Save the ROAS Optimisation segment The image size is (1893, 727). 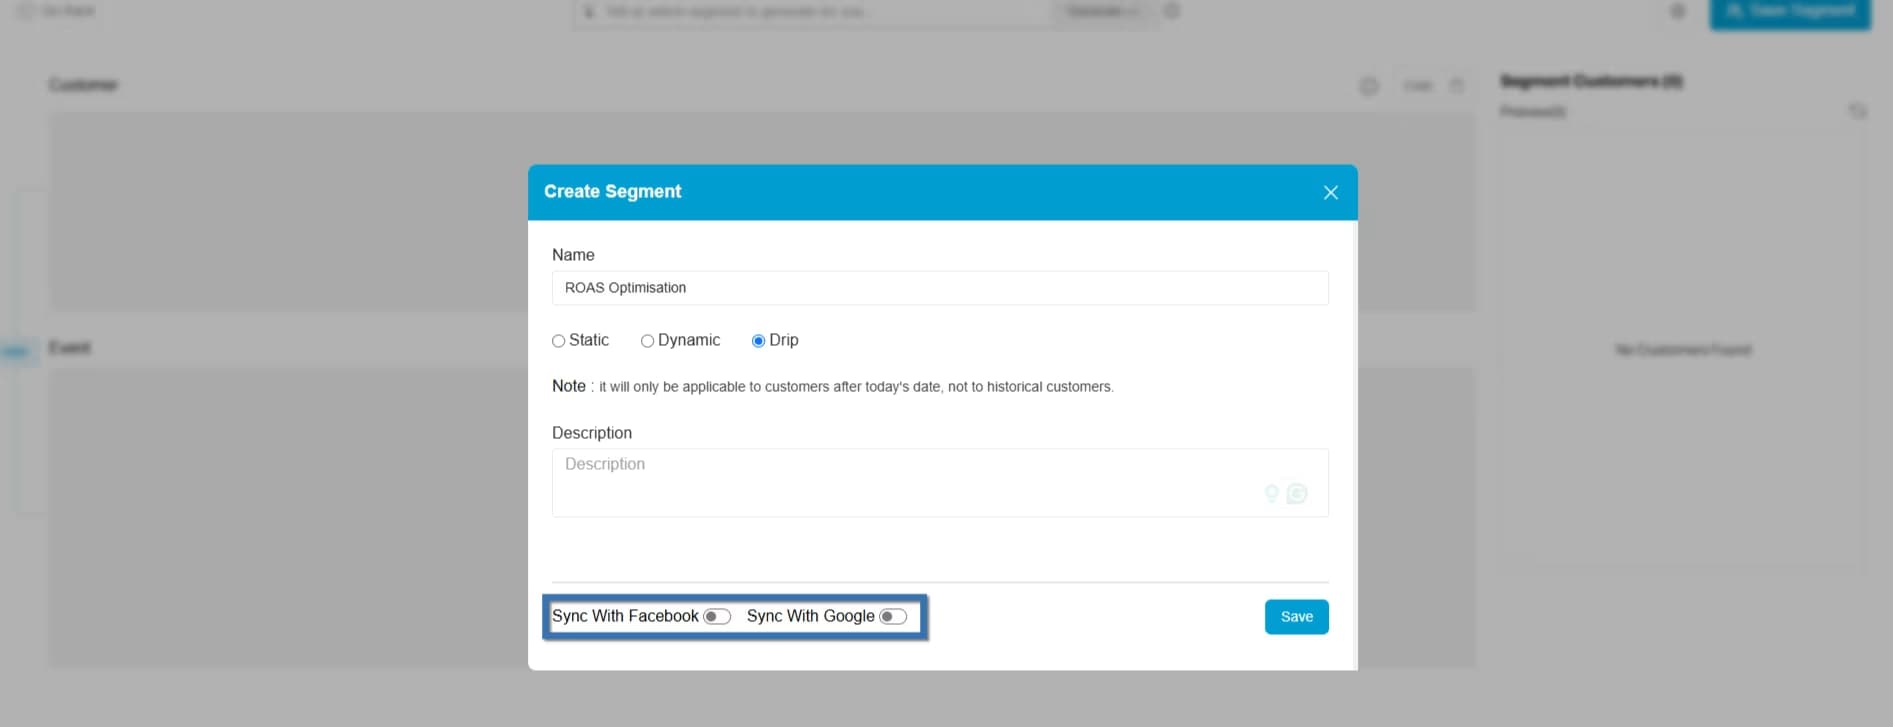[1296, 616]
